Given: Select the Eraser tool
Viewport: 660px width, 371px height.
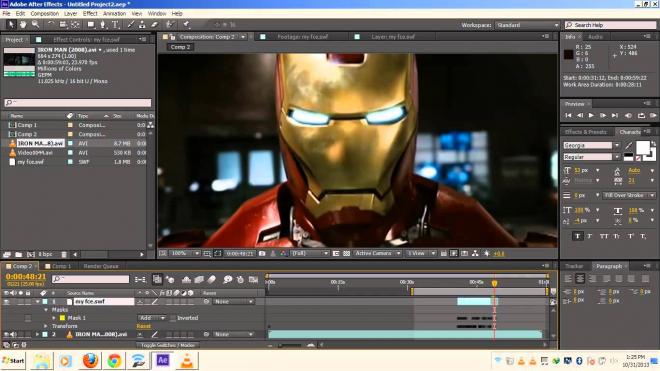Looking at the screenshot, I should click(154, 25).
